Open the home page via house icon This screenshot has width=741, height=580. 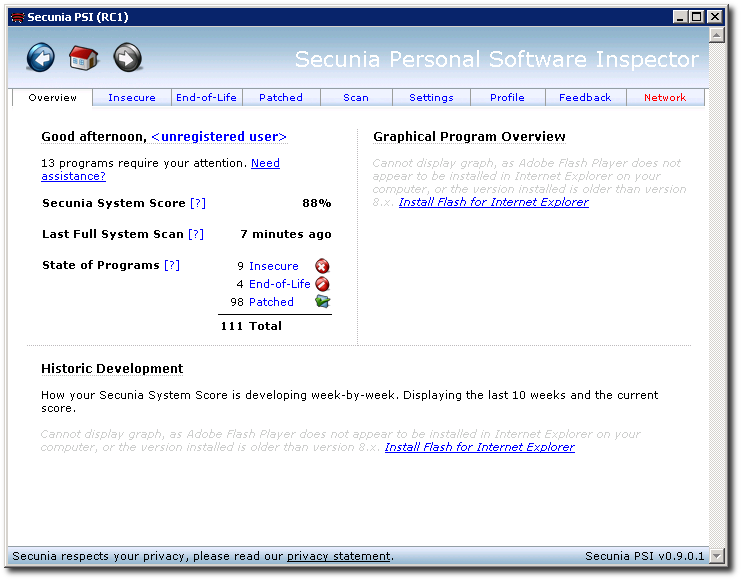(x=84, y=58)
